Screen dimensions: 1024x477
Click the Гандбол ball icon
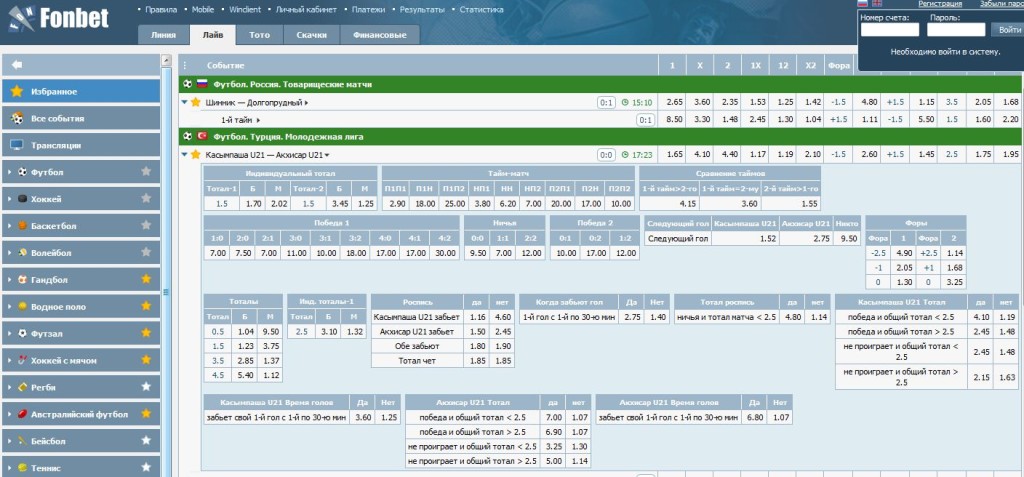(23, 280)
